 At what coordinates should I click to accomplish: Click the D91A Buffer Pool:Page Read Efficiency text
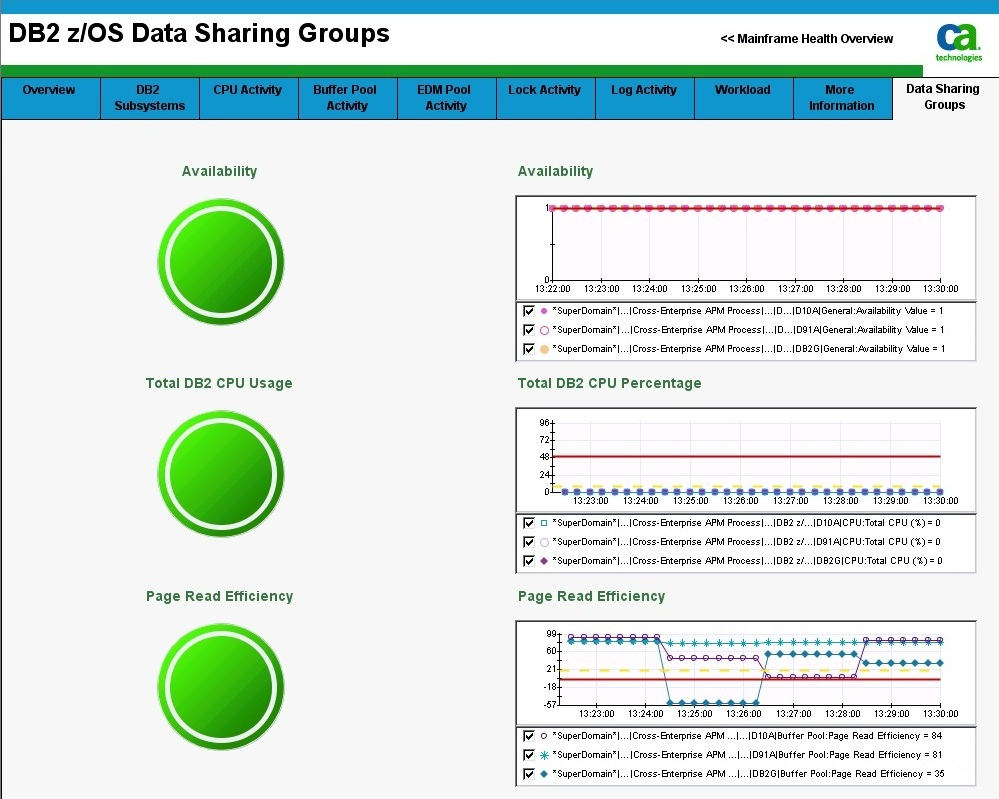(747, 755)
